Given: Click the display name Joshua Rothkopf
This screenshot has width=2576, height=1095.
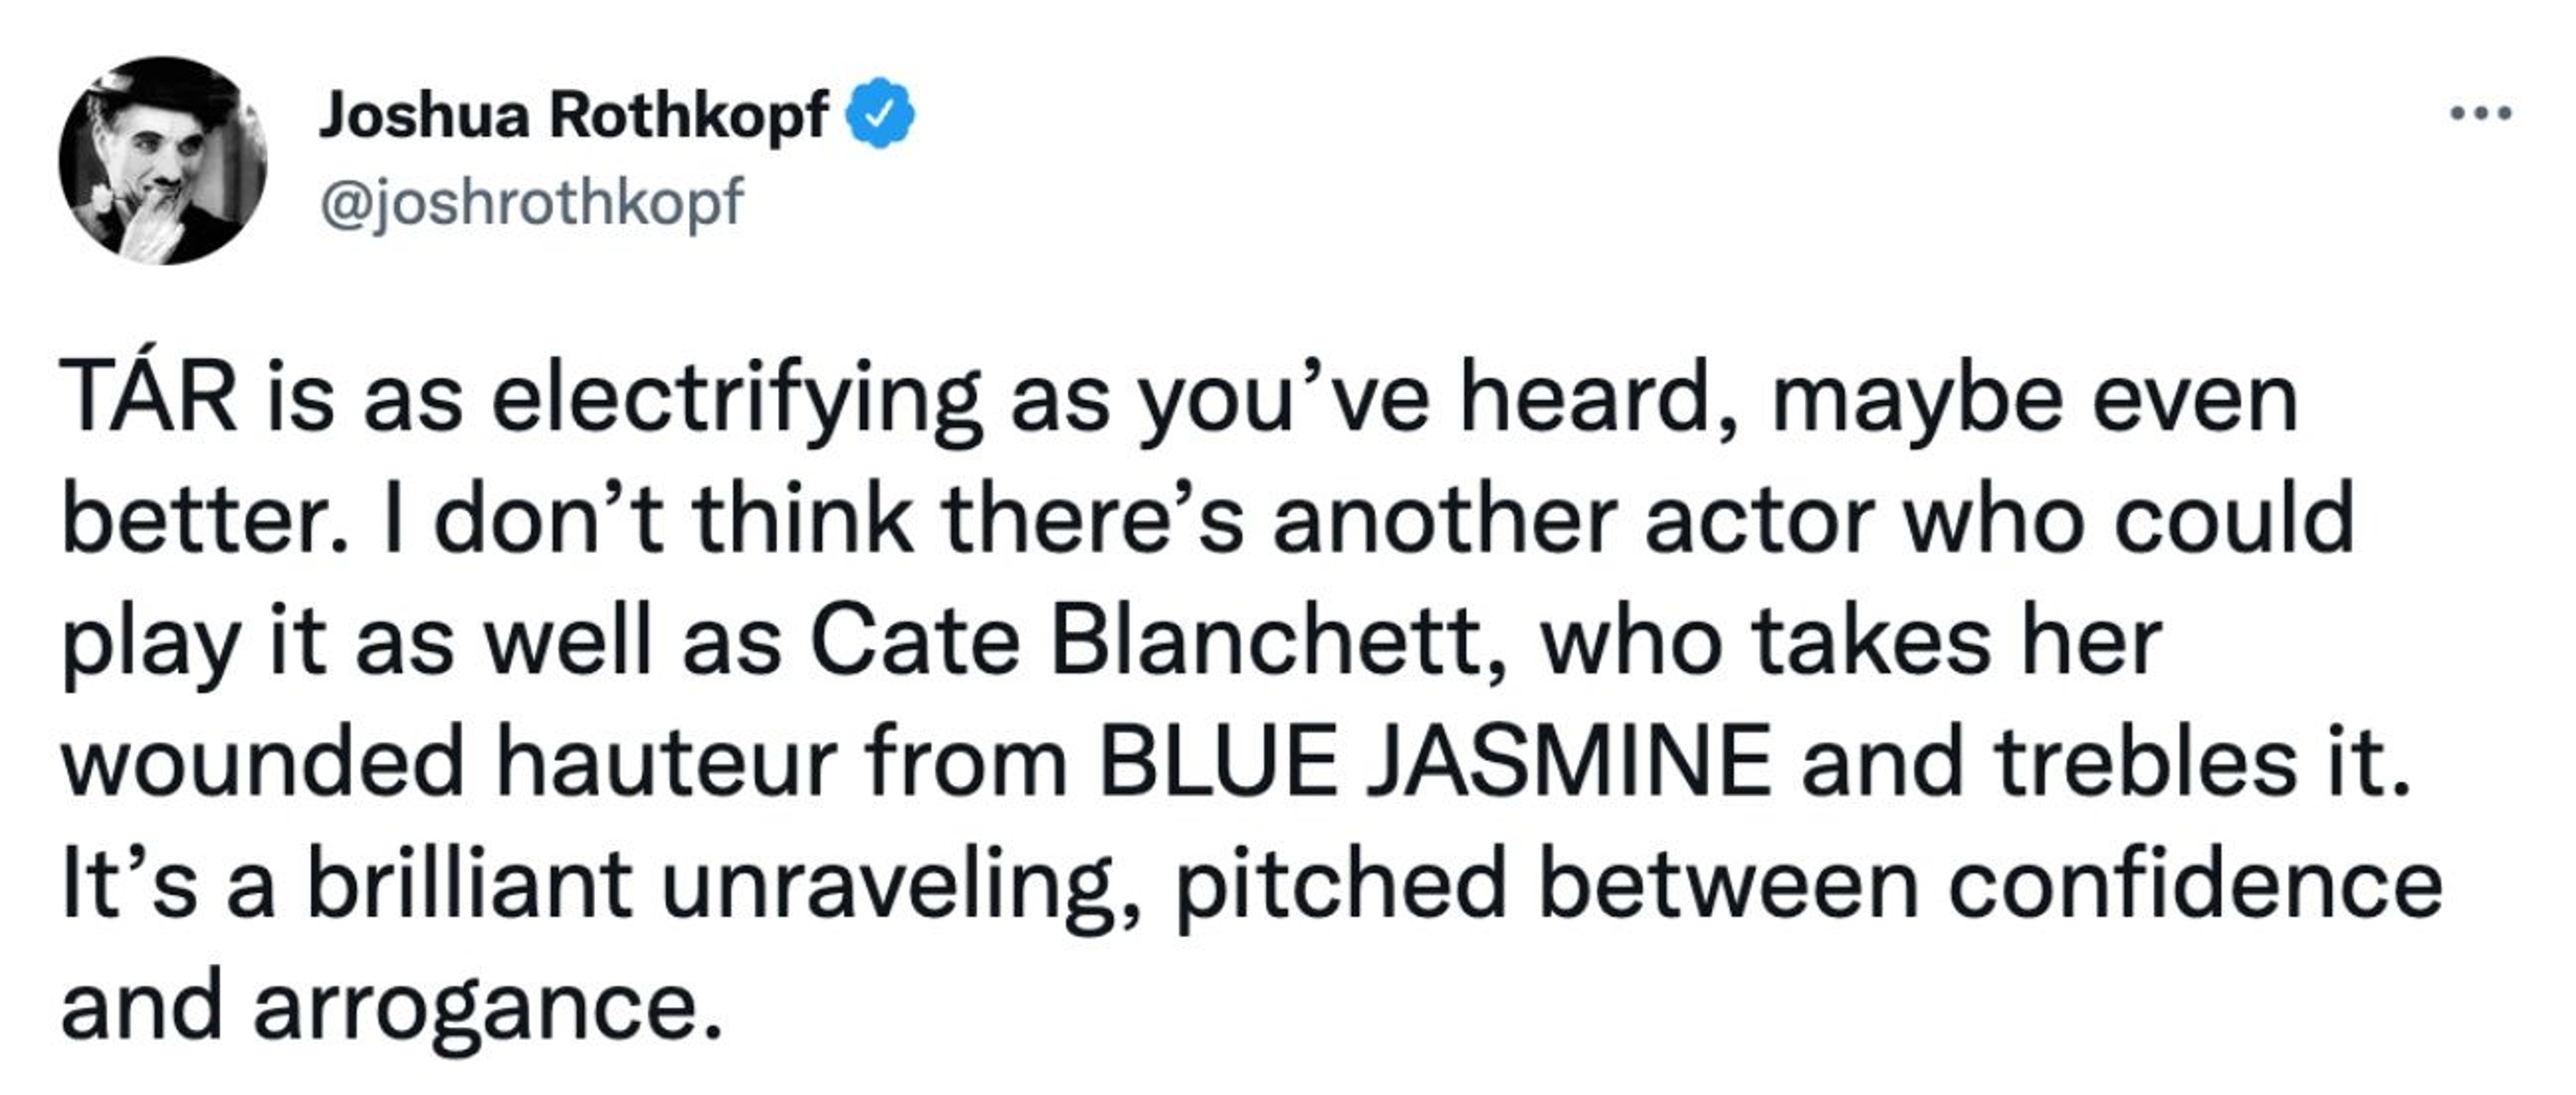Looking at the screenshot, I should (x=573, y=115).
